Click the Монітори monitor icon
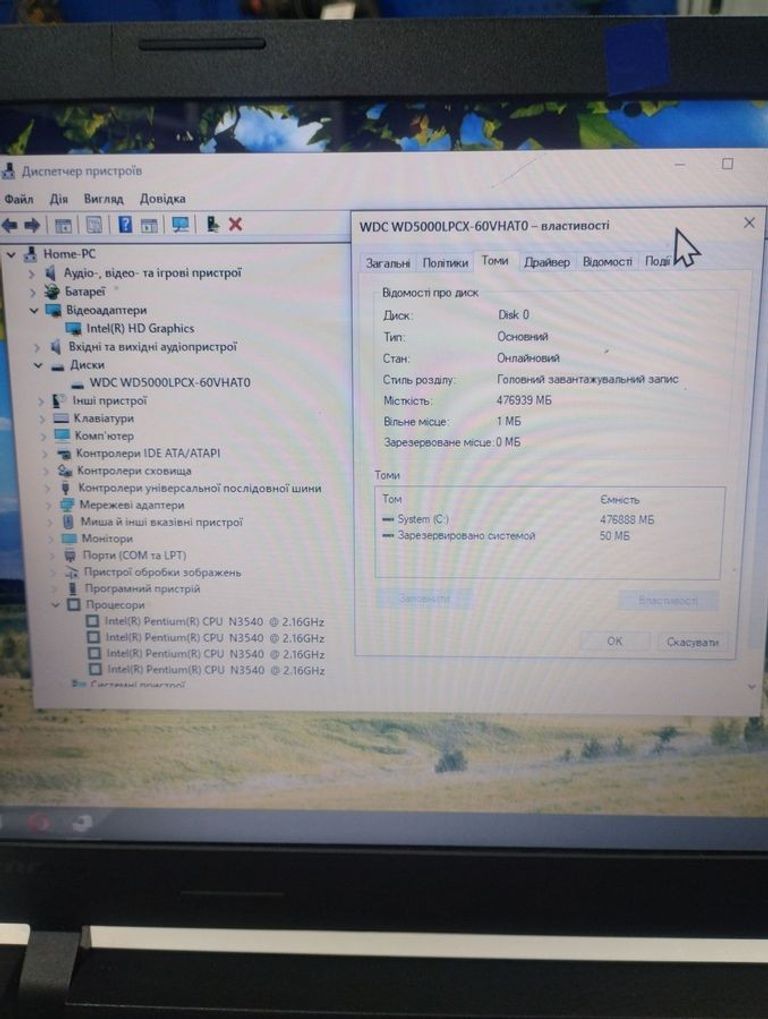The width and height of the screenshot is (768, 1019). [69, 539]
